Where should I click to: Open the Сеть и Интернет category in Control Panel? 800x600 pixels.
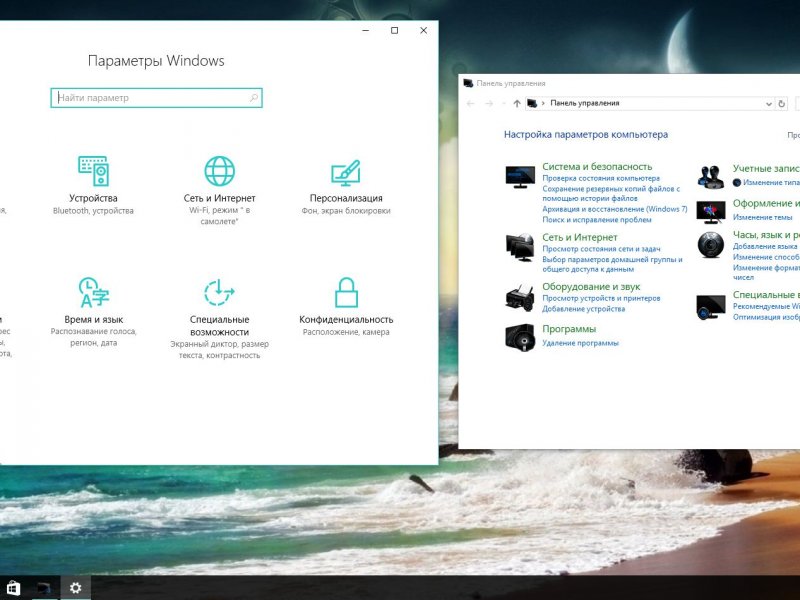click(580, 237)
